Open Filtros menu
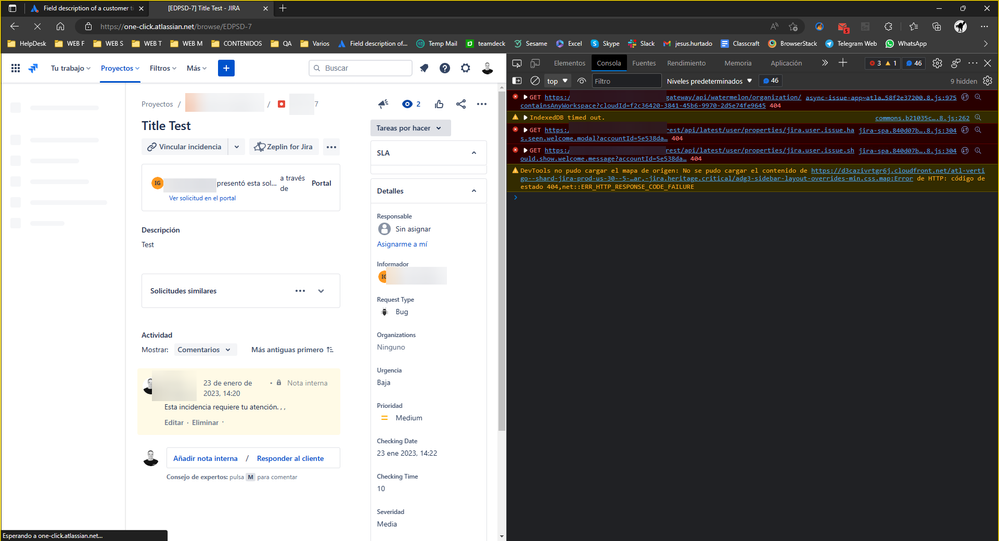This screenshot has height=541, width=999. pos(162,68)
